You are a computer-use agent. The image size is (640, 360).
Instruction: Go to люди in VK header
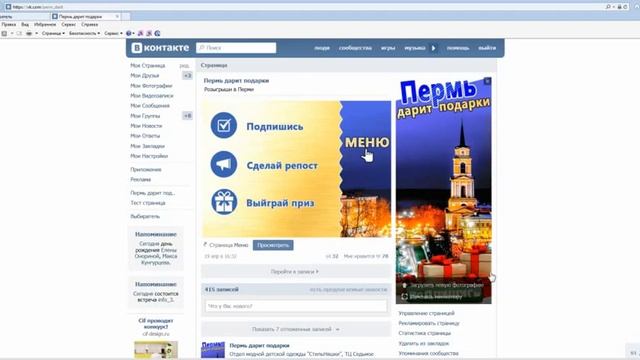[x=322, y=48]
